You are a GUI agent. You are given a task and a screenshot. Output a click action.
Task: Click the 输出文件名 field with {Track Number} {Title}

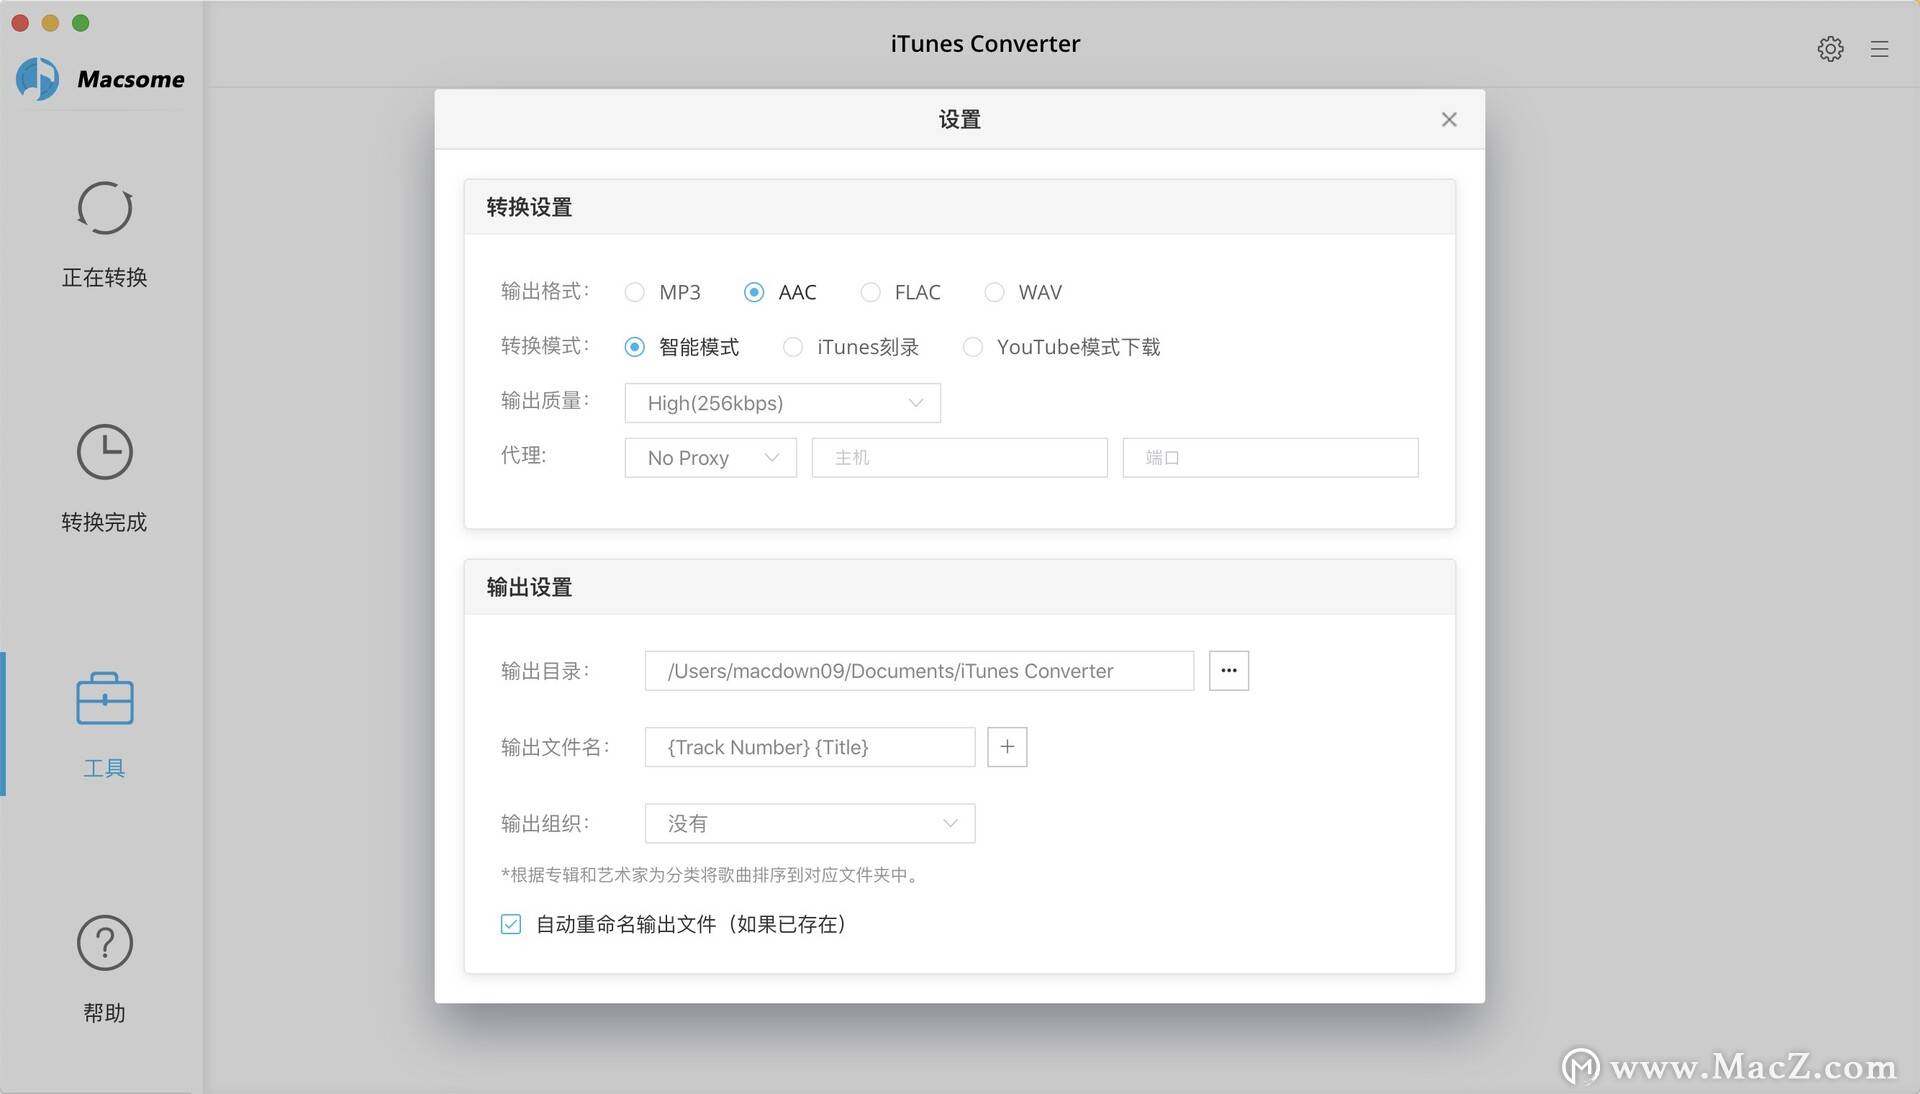tap(809, 747)
